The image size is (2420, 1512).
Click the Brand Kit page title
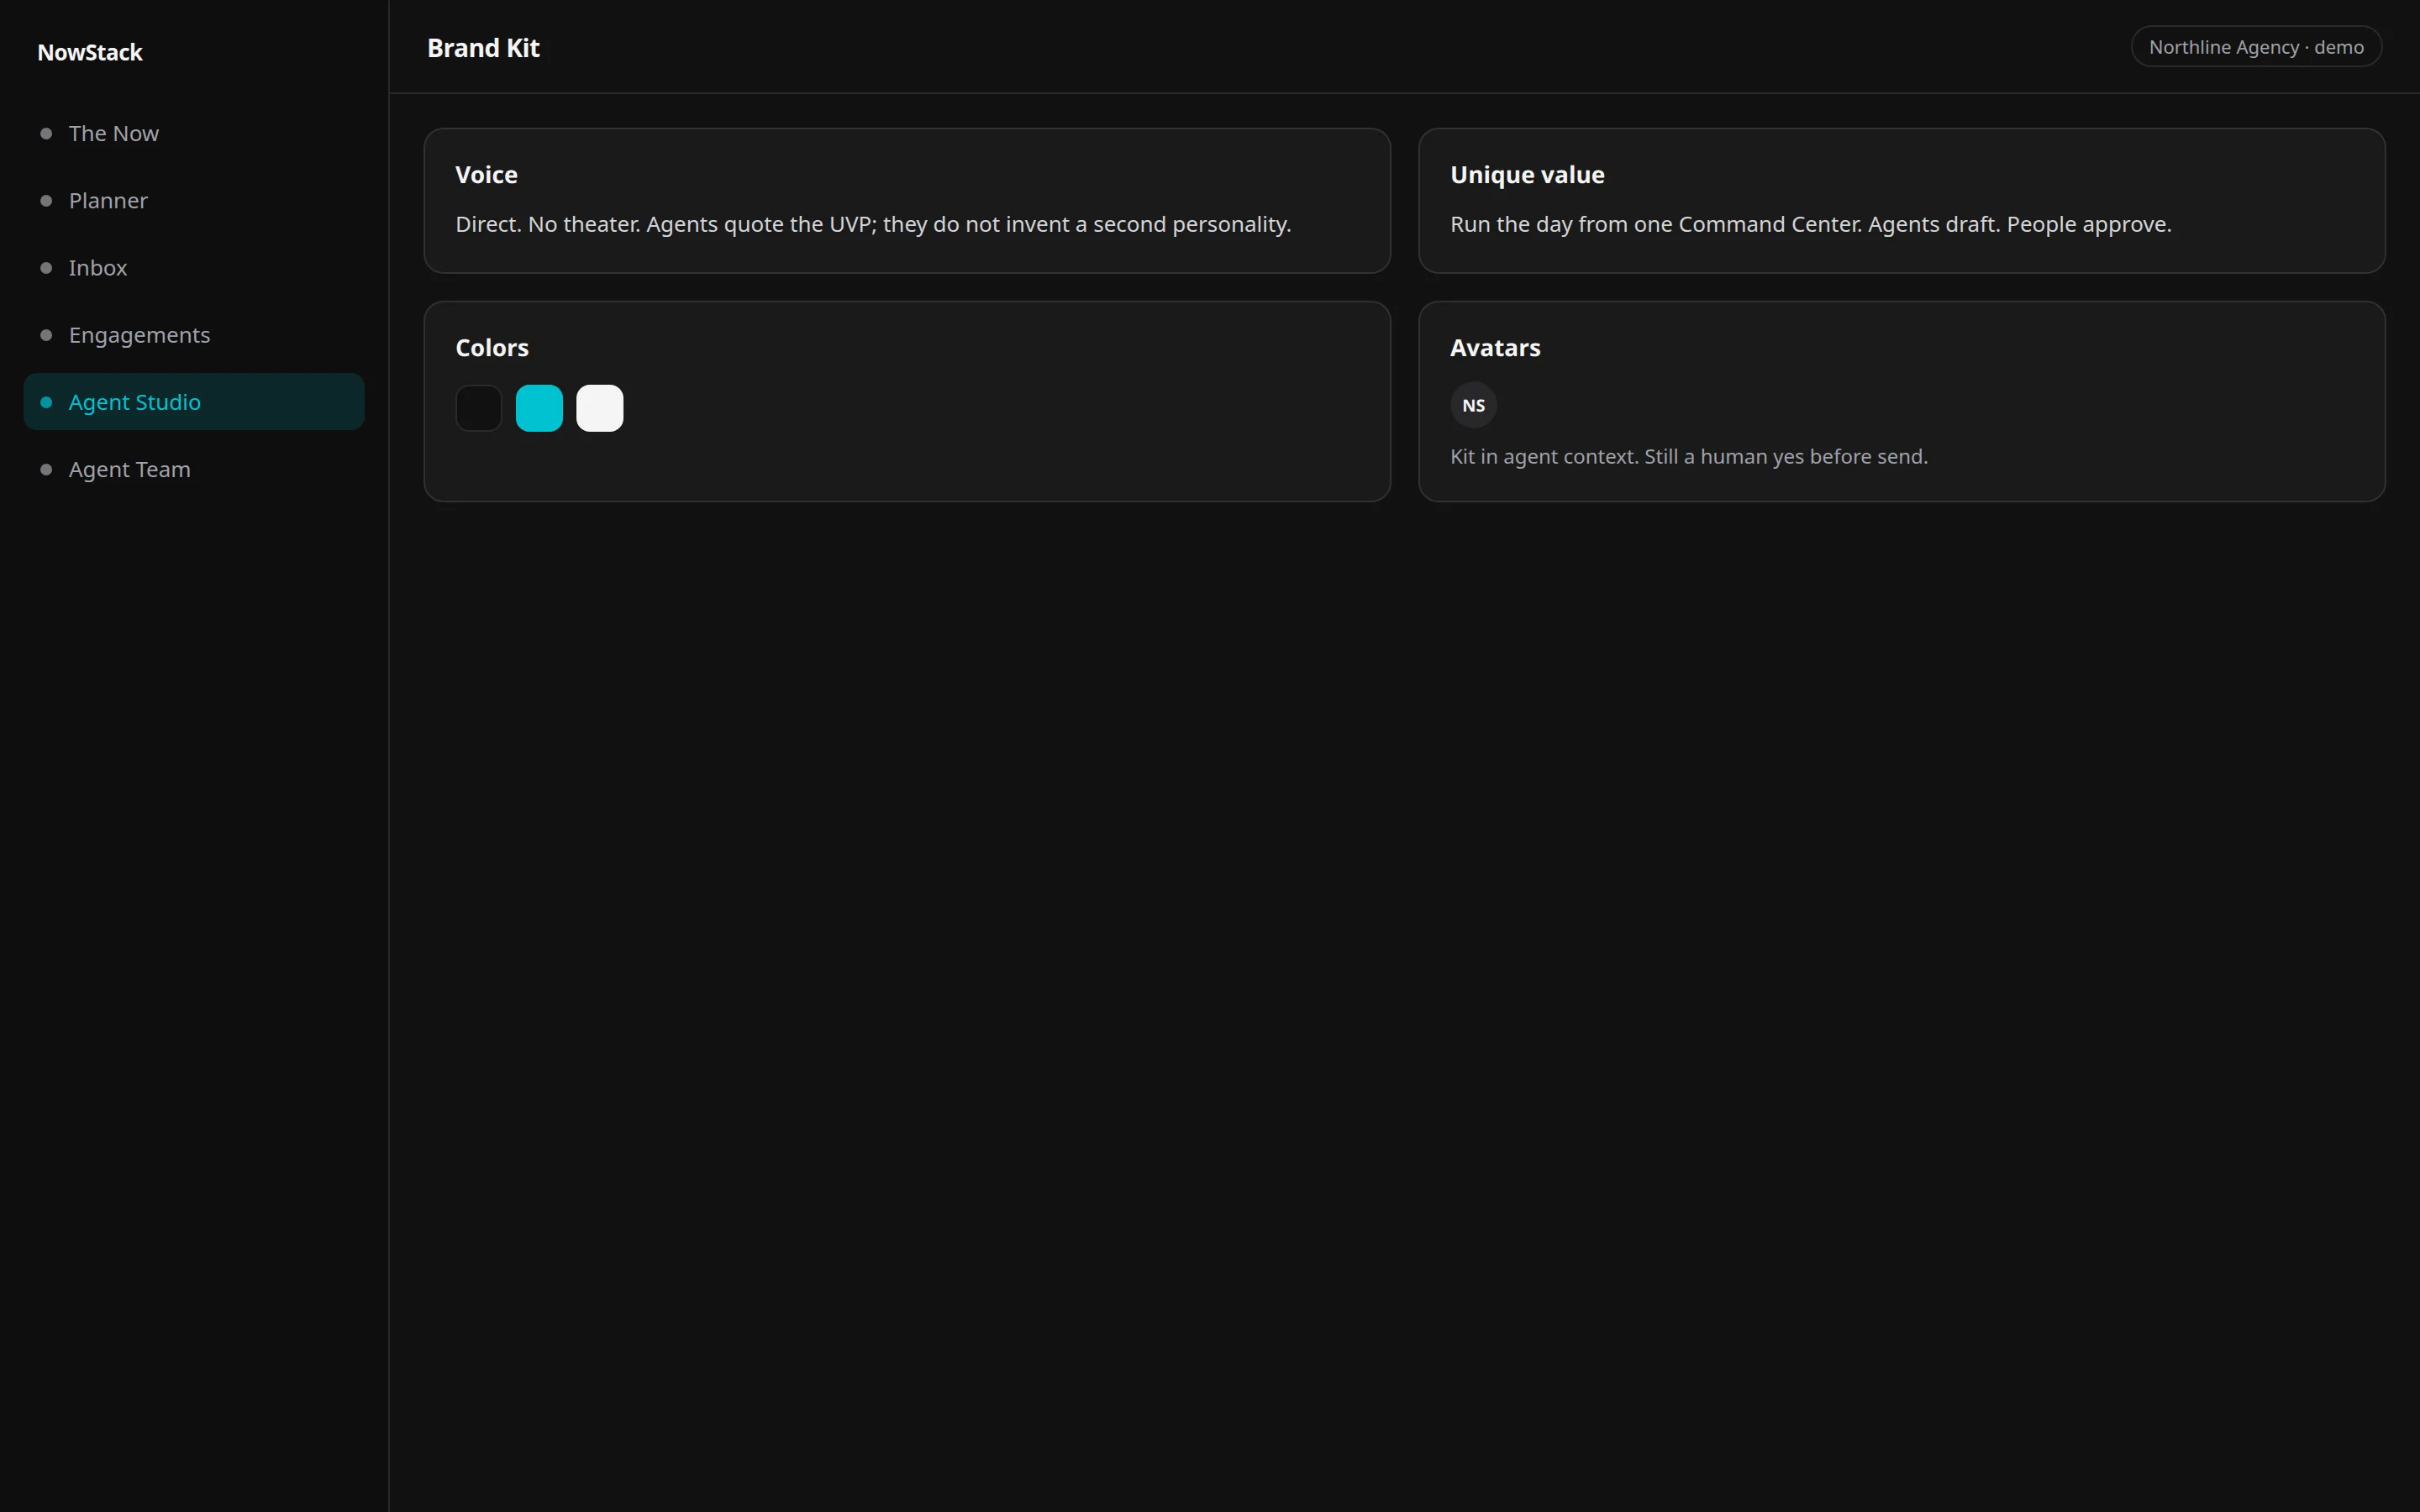(x=483, y=48)
